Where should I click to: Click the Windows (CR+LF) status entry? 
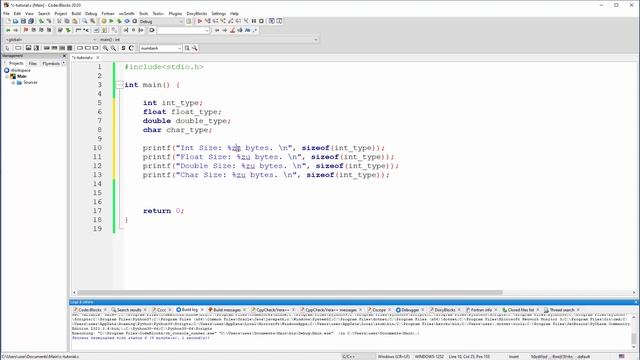(393, 356)
